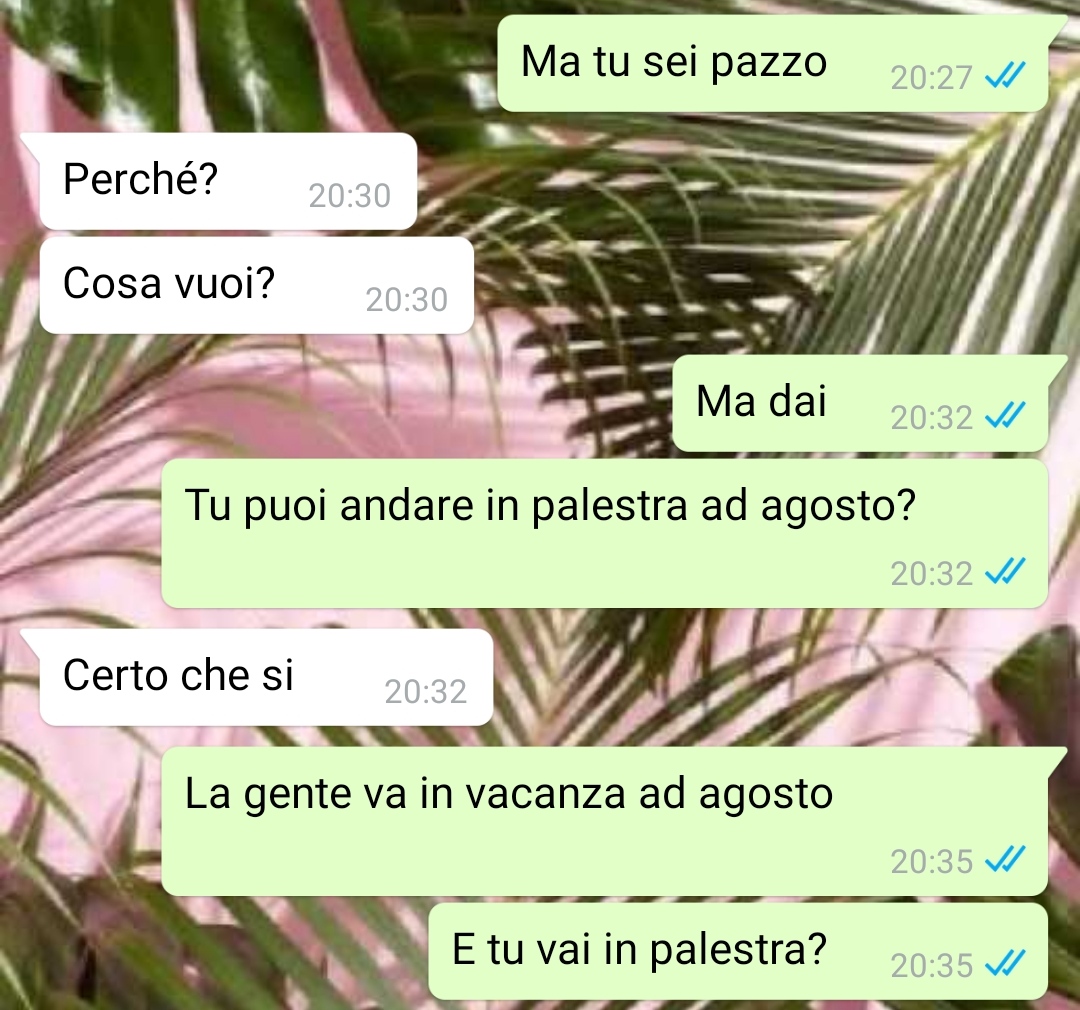This screenshot has height=1010, width=1080.
Task: Tap double check on 'La gente va in vacanza' message
Action: [1005, 859]
